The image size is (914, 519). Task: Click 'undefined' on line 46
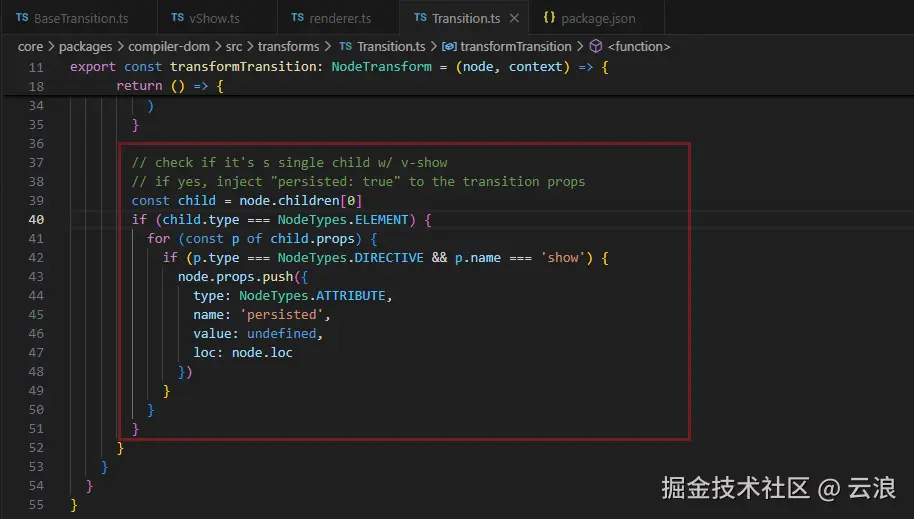(282, 334)
